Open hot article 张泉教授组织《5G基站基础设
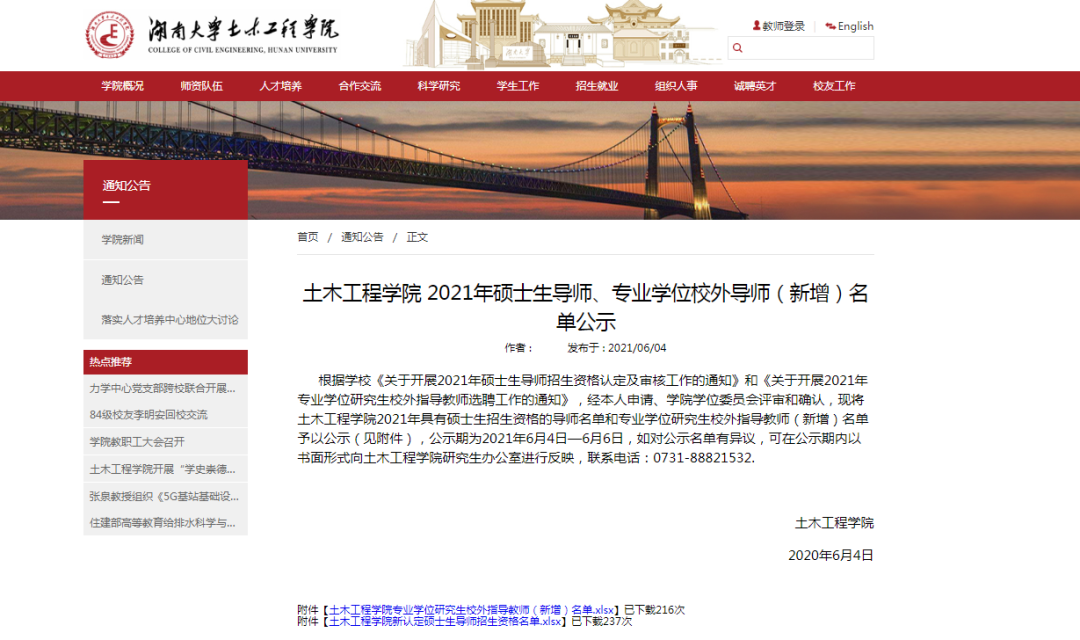 coord(164,496)
